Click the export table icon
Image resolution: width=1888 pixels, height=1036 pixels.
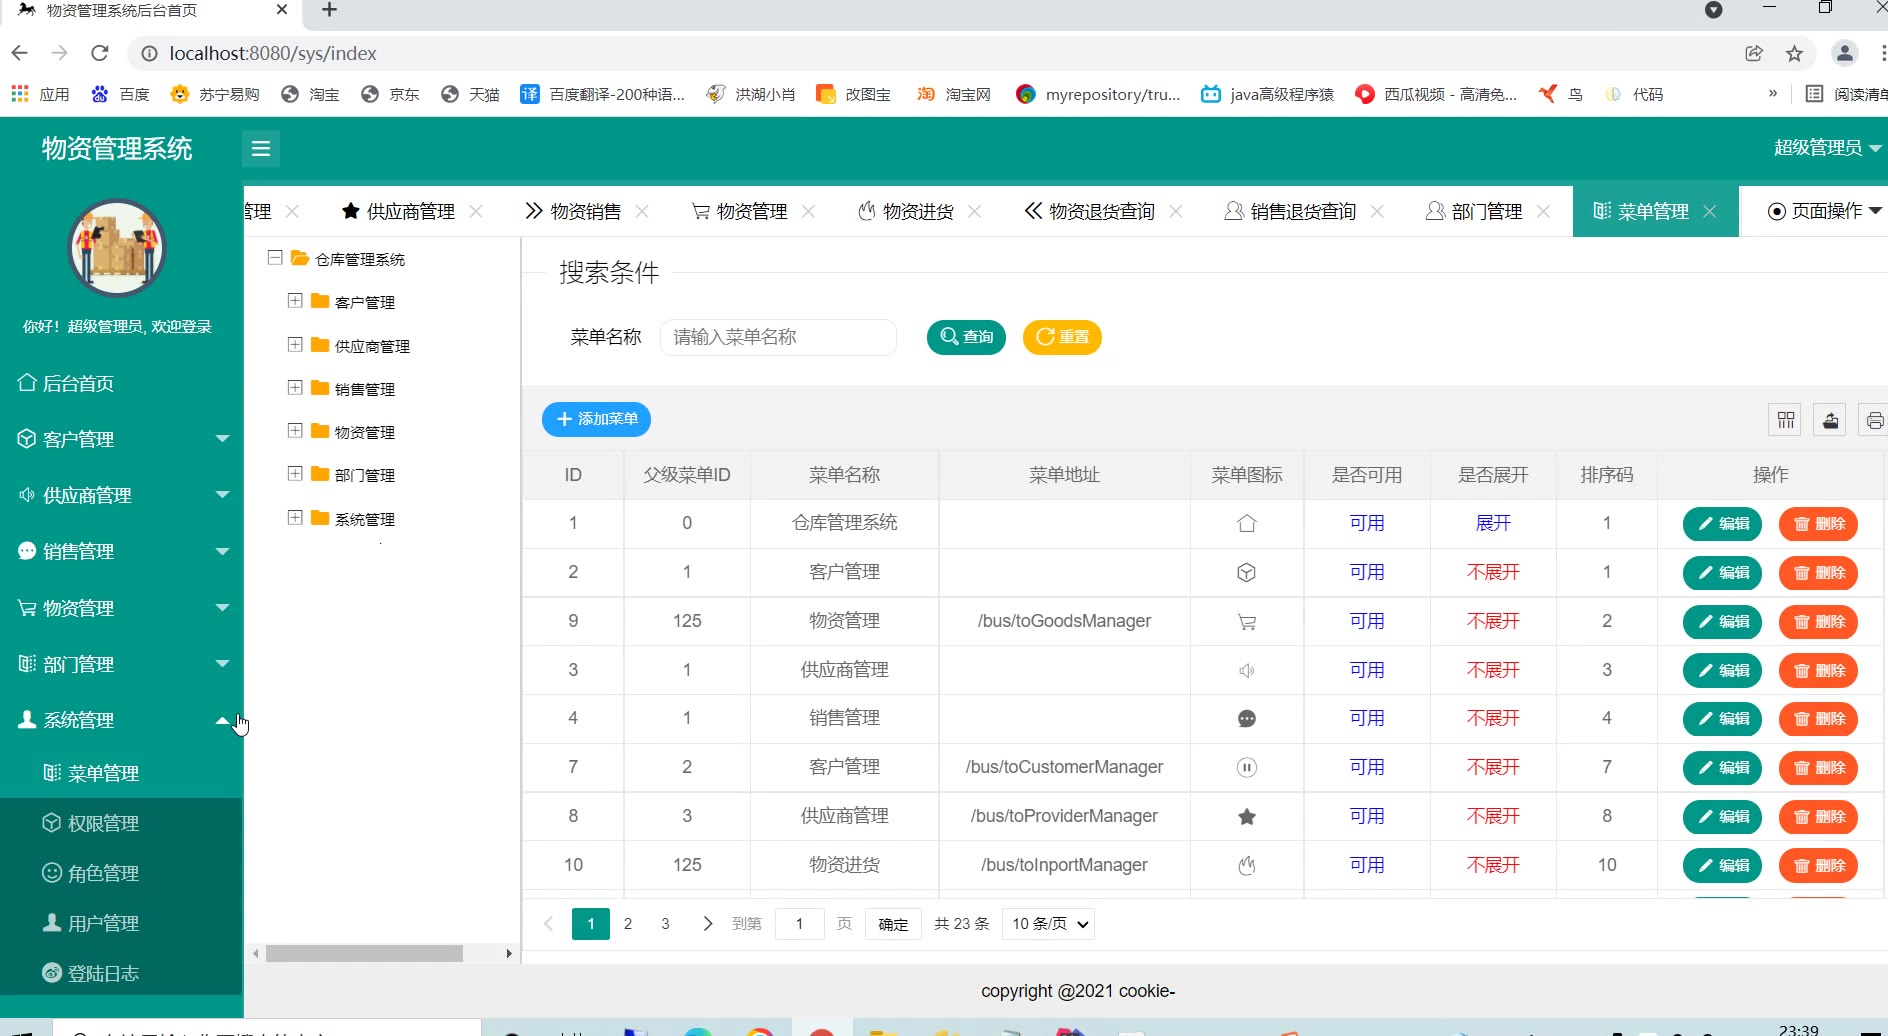click(x=1830, y=420)
